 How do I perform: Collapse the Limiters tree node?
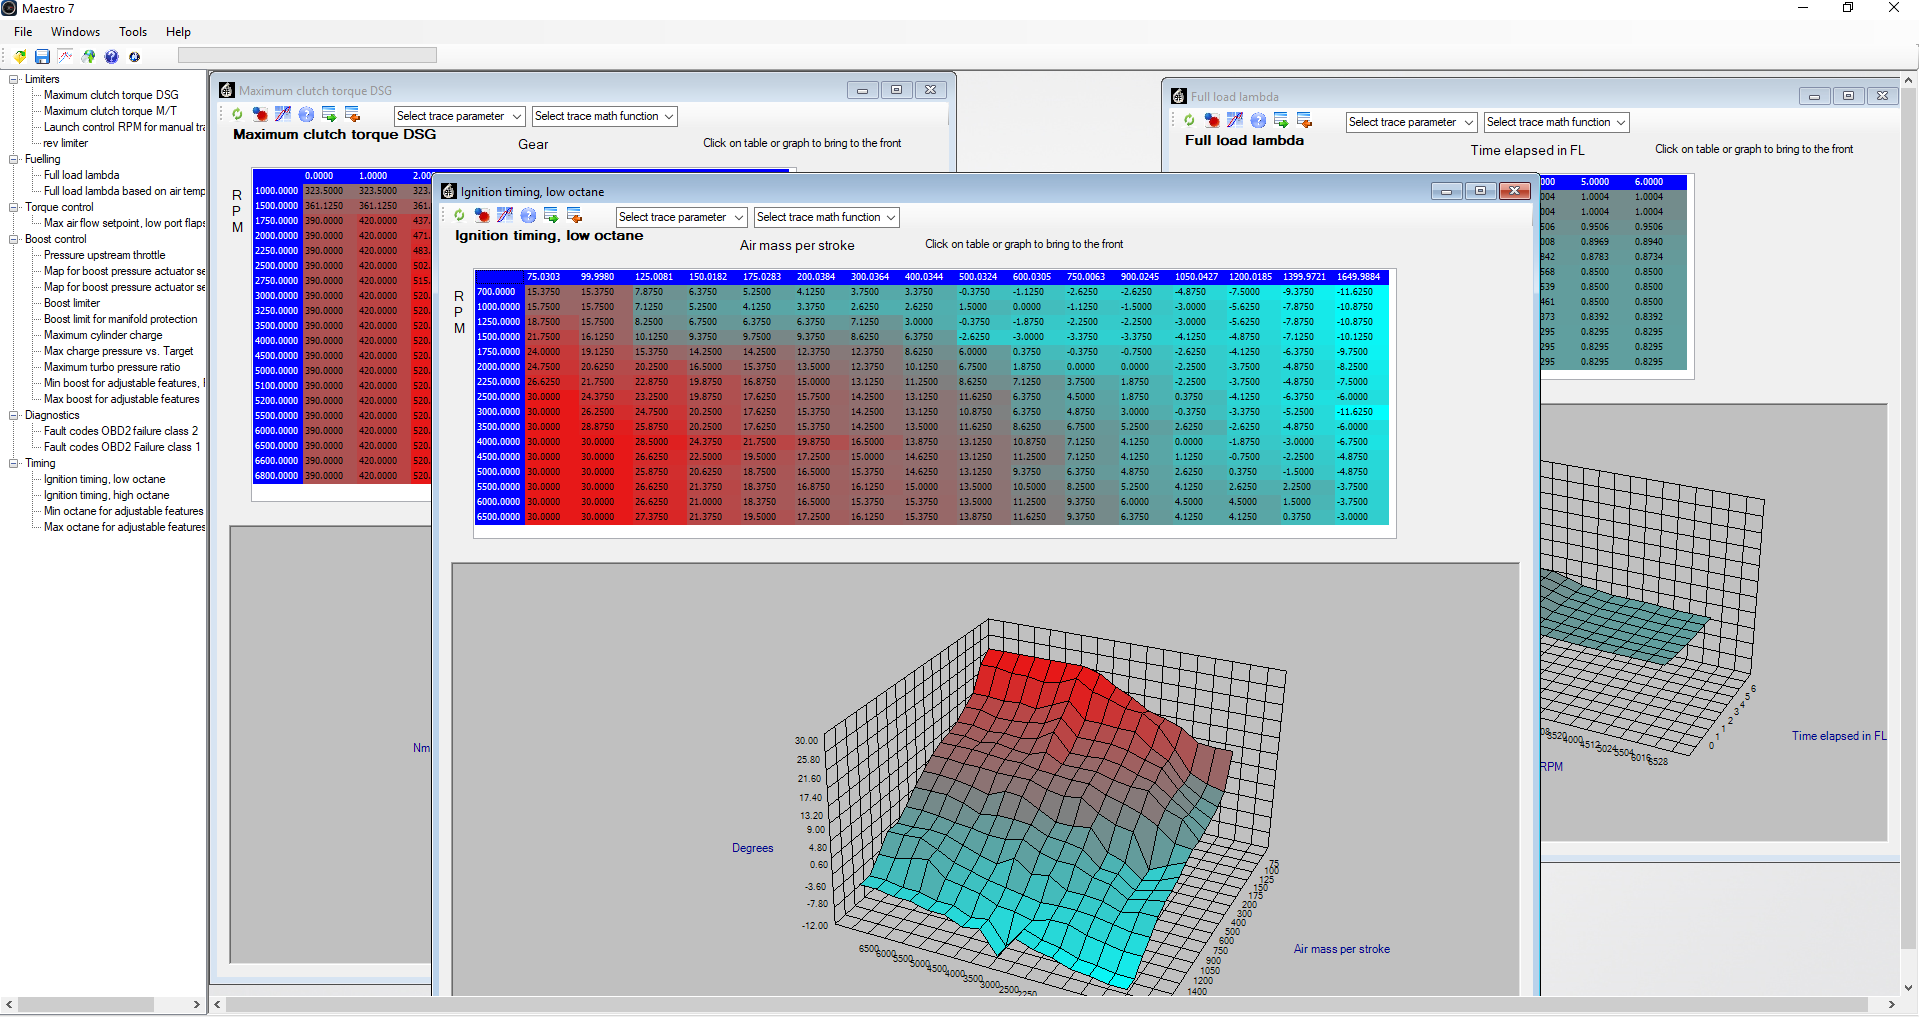tap(14, 79)
